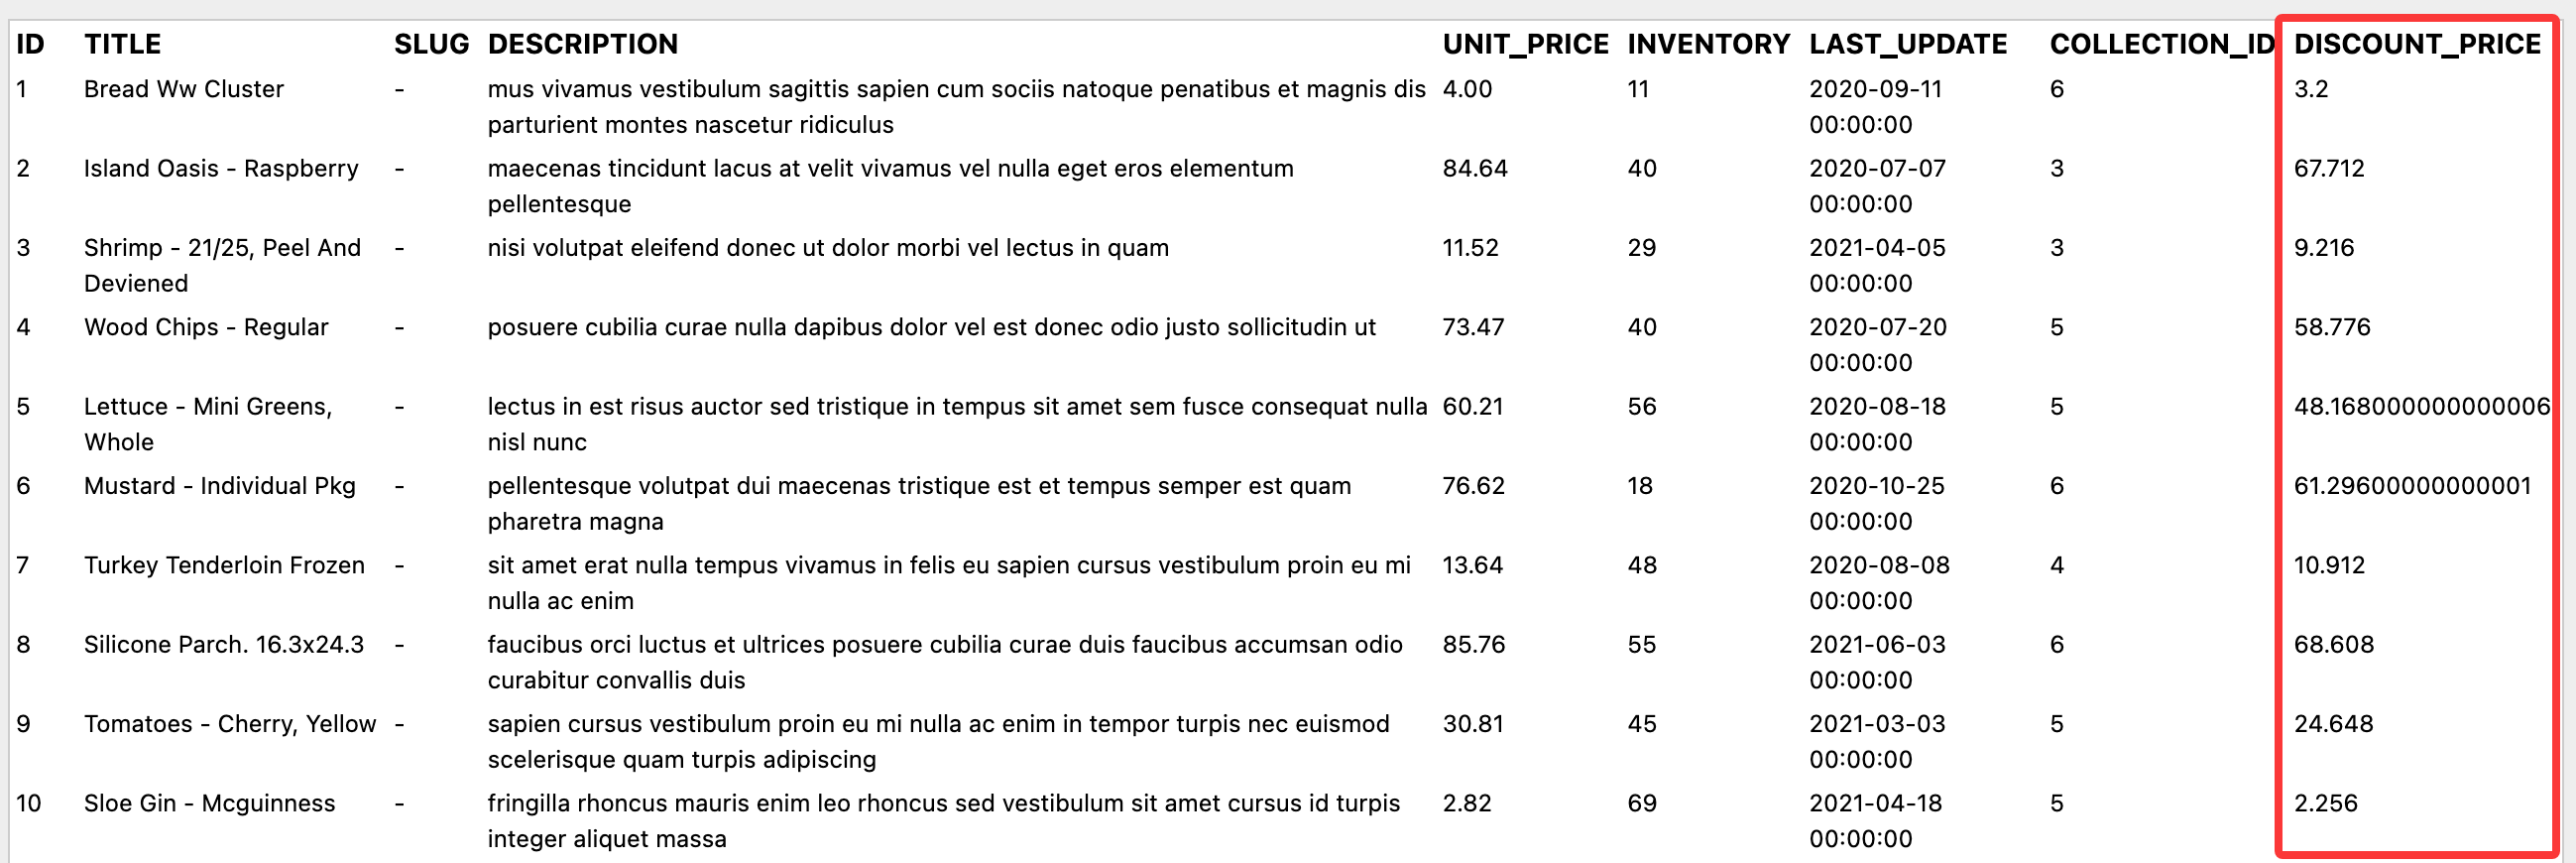This screenshot has height=863, width=2576.
Task: Click the Island Oasis - Raspberry cell
Action: (220, 168)
